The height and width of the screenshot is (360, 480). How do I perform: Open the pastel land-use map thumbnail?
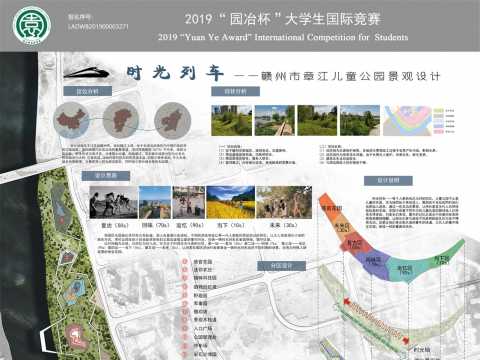coord(408,121)
